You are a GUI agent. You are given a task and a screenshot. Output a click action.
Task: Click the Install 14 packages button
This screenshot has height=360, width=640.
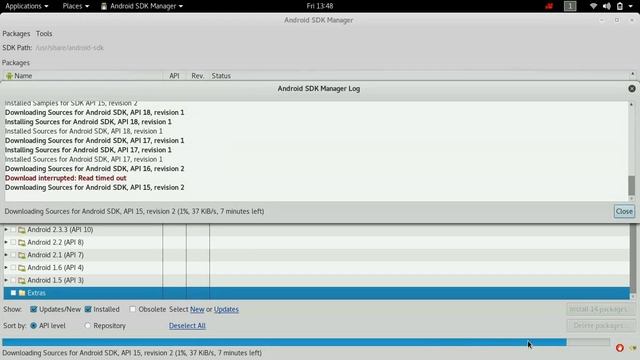click(600, 309)
